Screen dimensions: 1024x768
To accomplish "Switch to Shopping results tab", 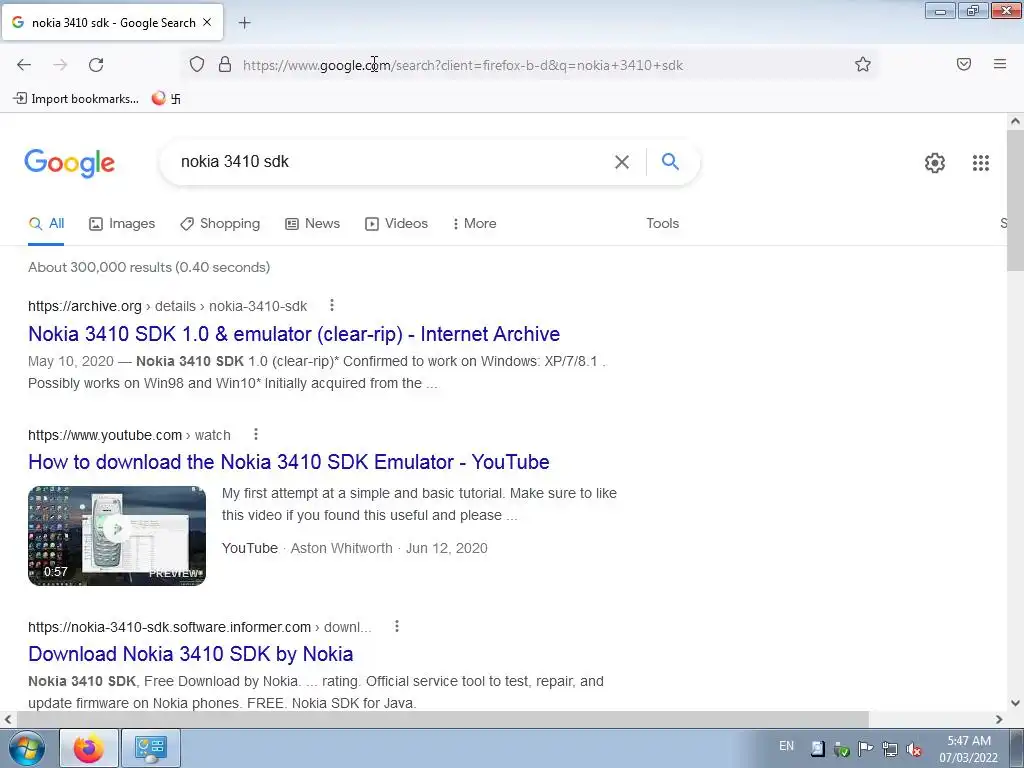I will point(220,223).
